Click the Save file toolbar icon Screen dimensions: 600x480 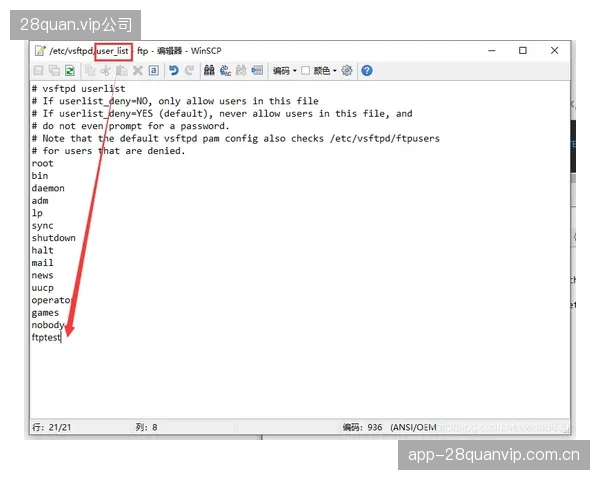pyautogui.click(x=39, y=70)
